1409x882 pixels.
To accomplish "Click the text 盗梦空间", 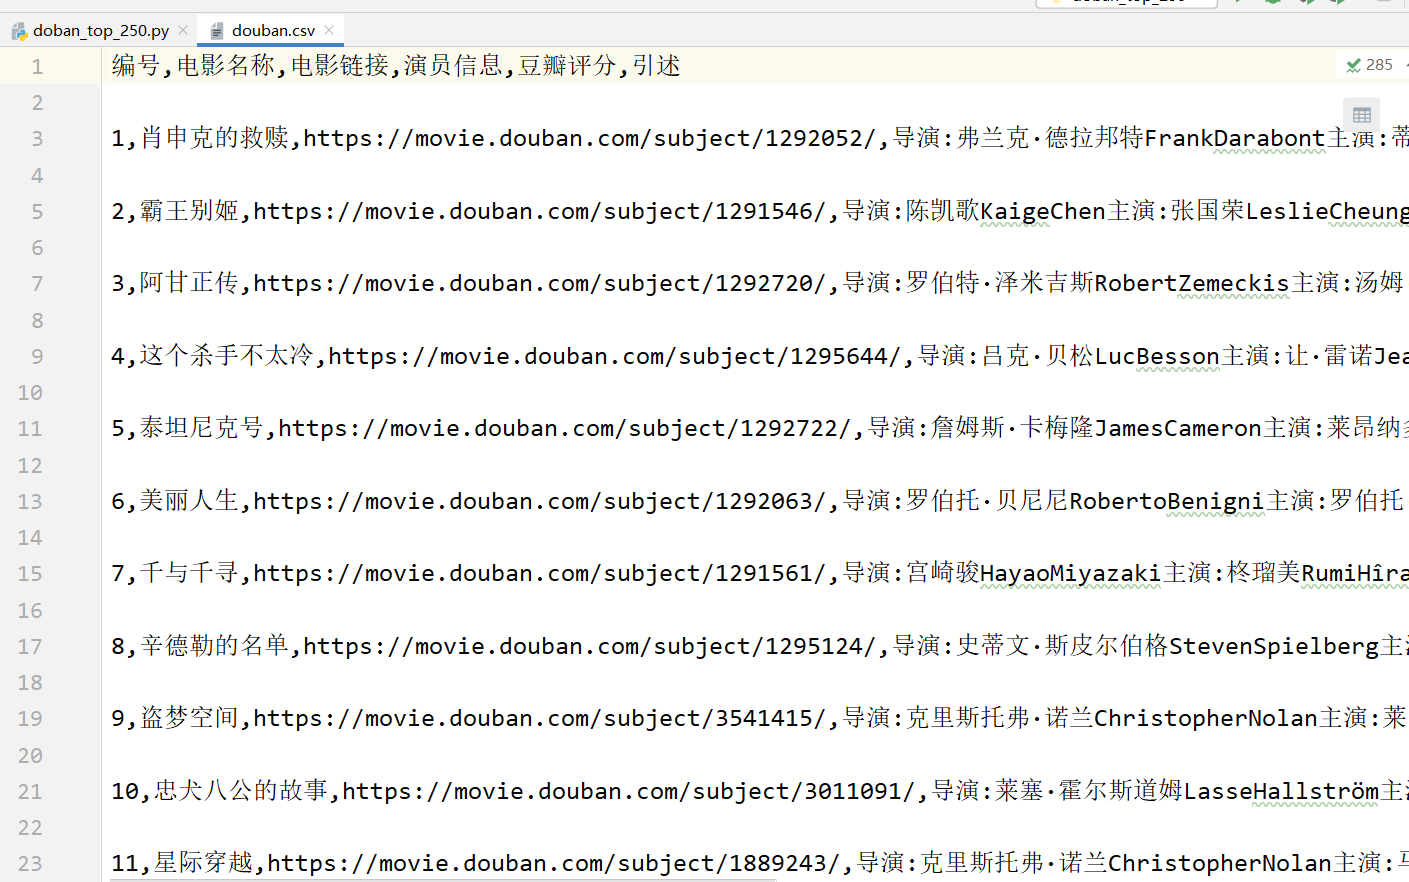I will 189,718.
